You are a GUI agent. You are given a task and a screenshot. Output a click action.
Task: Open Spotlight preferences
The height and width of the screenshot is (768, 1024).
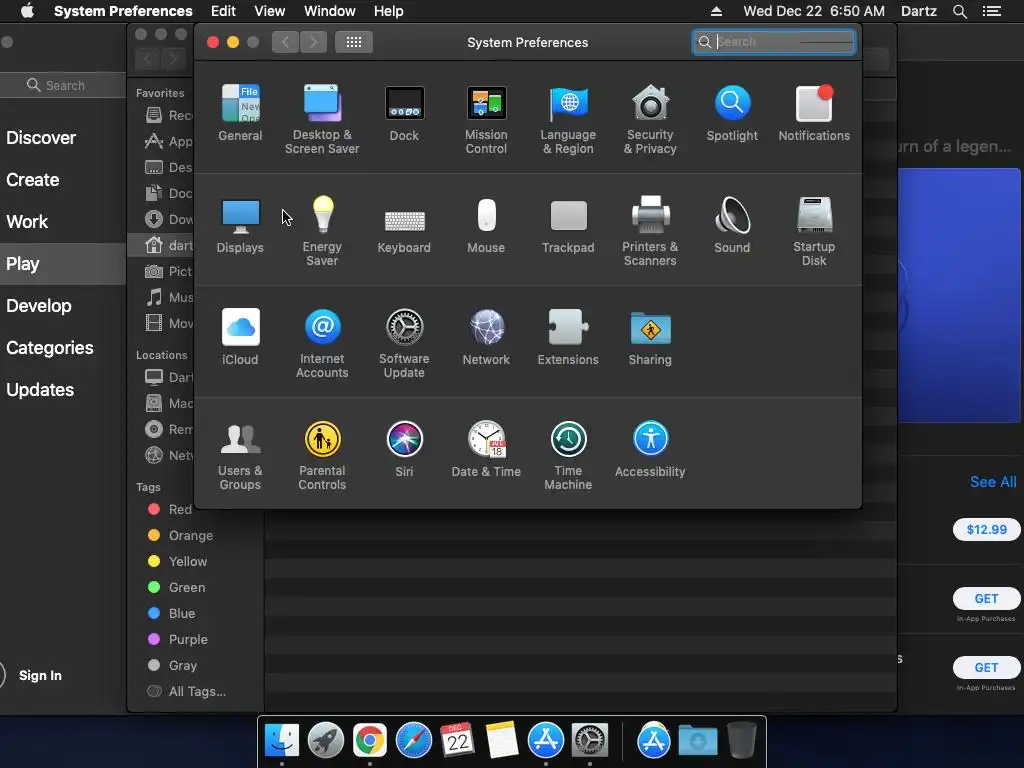[732, 113]
